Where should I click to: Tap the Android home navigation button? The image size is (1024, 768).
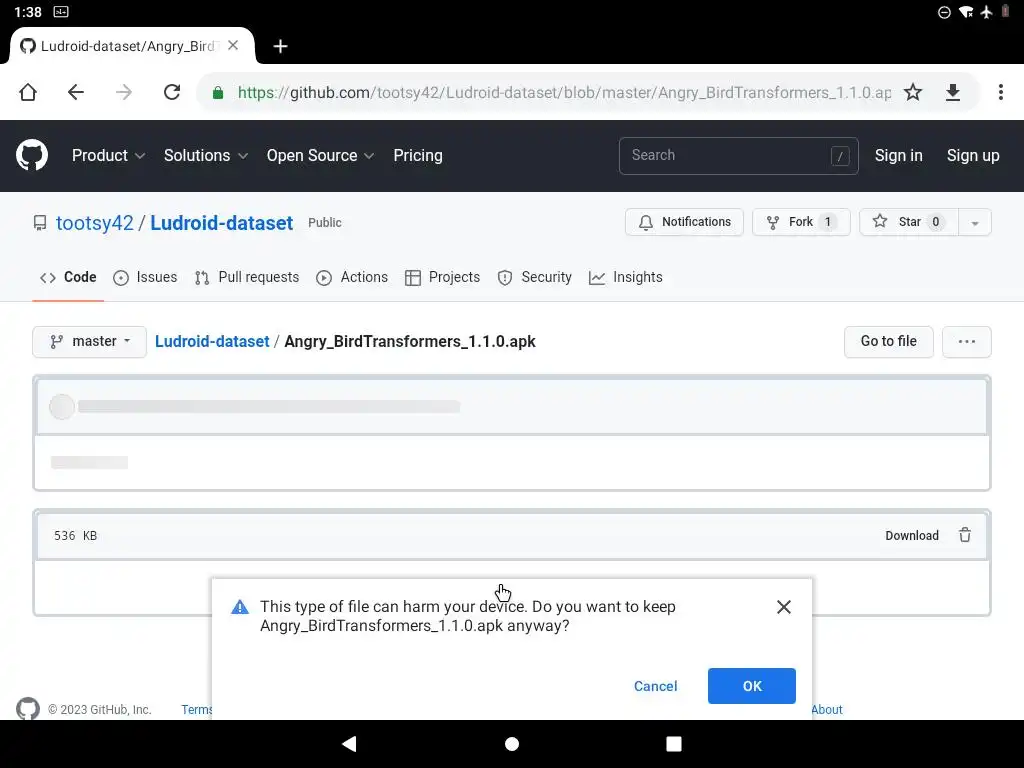(512, 744)
